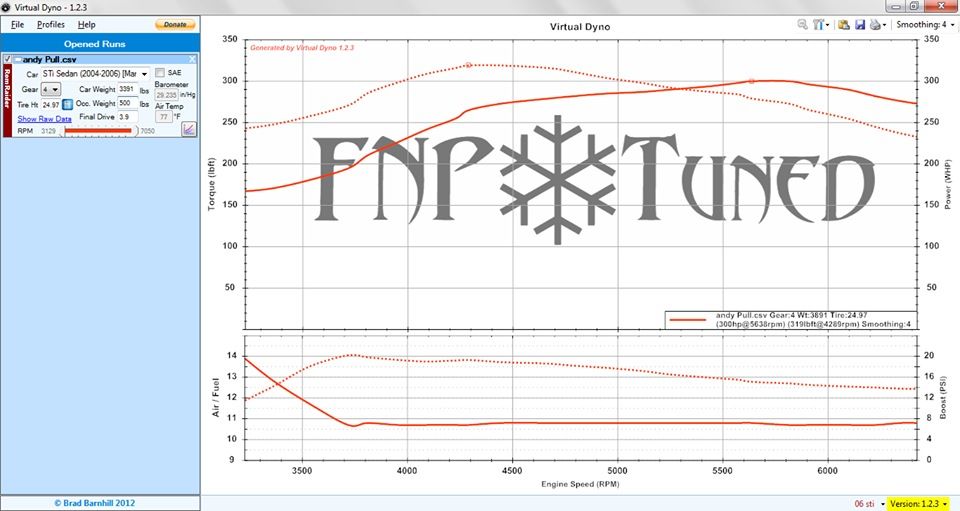Image resolution: width=960 pixels, height=511 pixels.
Task: Open the 06 sti profile dropdown
Action: click(x=869, y=504)
